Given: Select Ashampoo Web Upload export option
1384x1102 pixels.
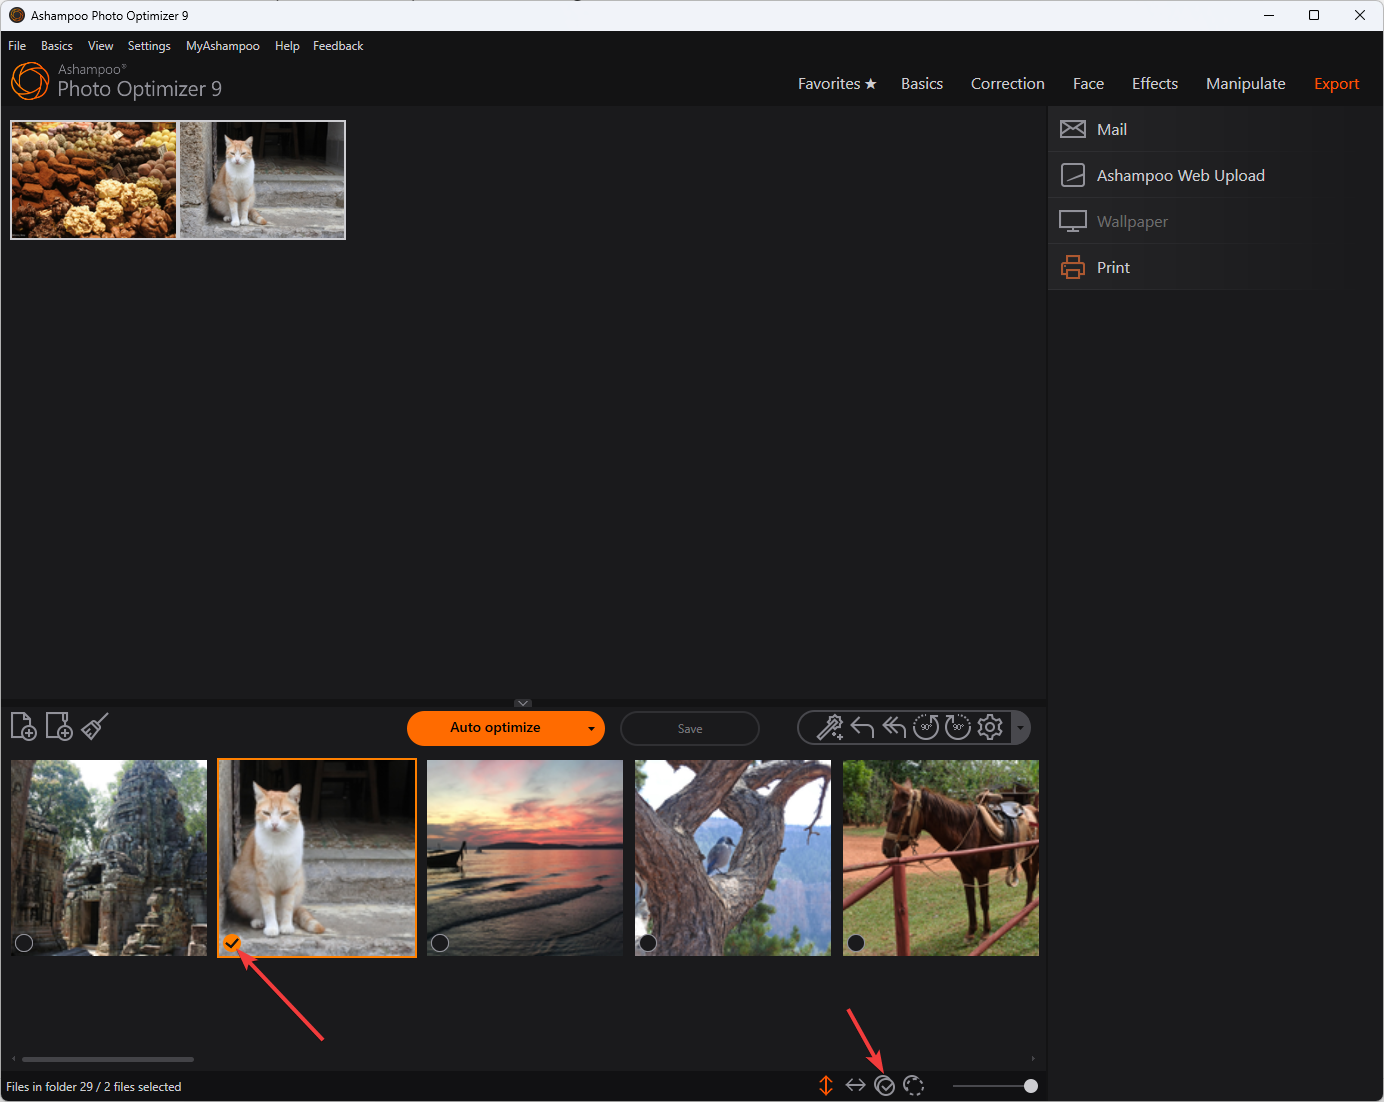Looking at the screenshot, I should [1180, 176].
